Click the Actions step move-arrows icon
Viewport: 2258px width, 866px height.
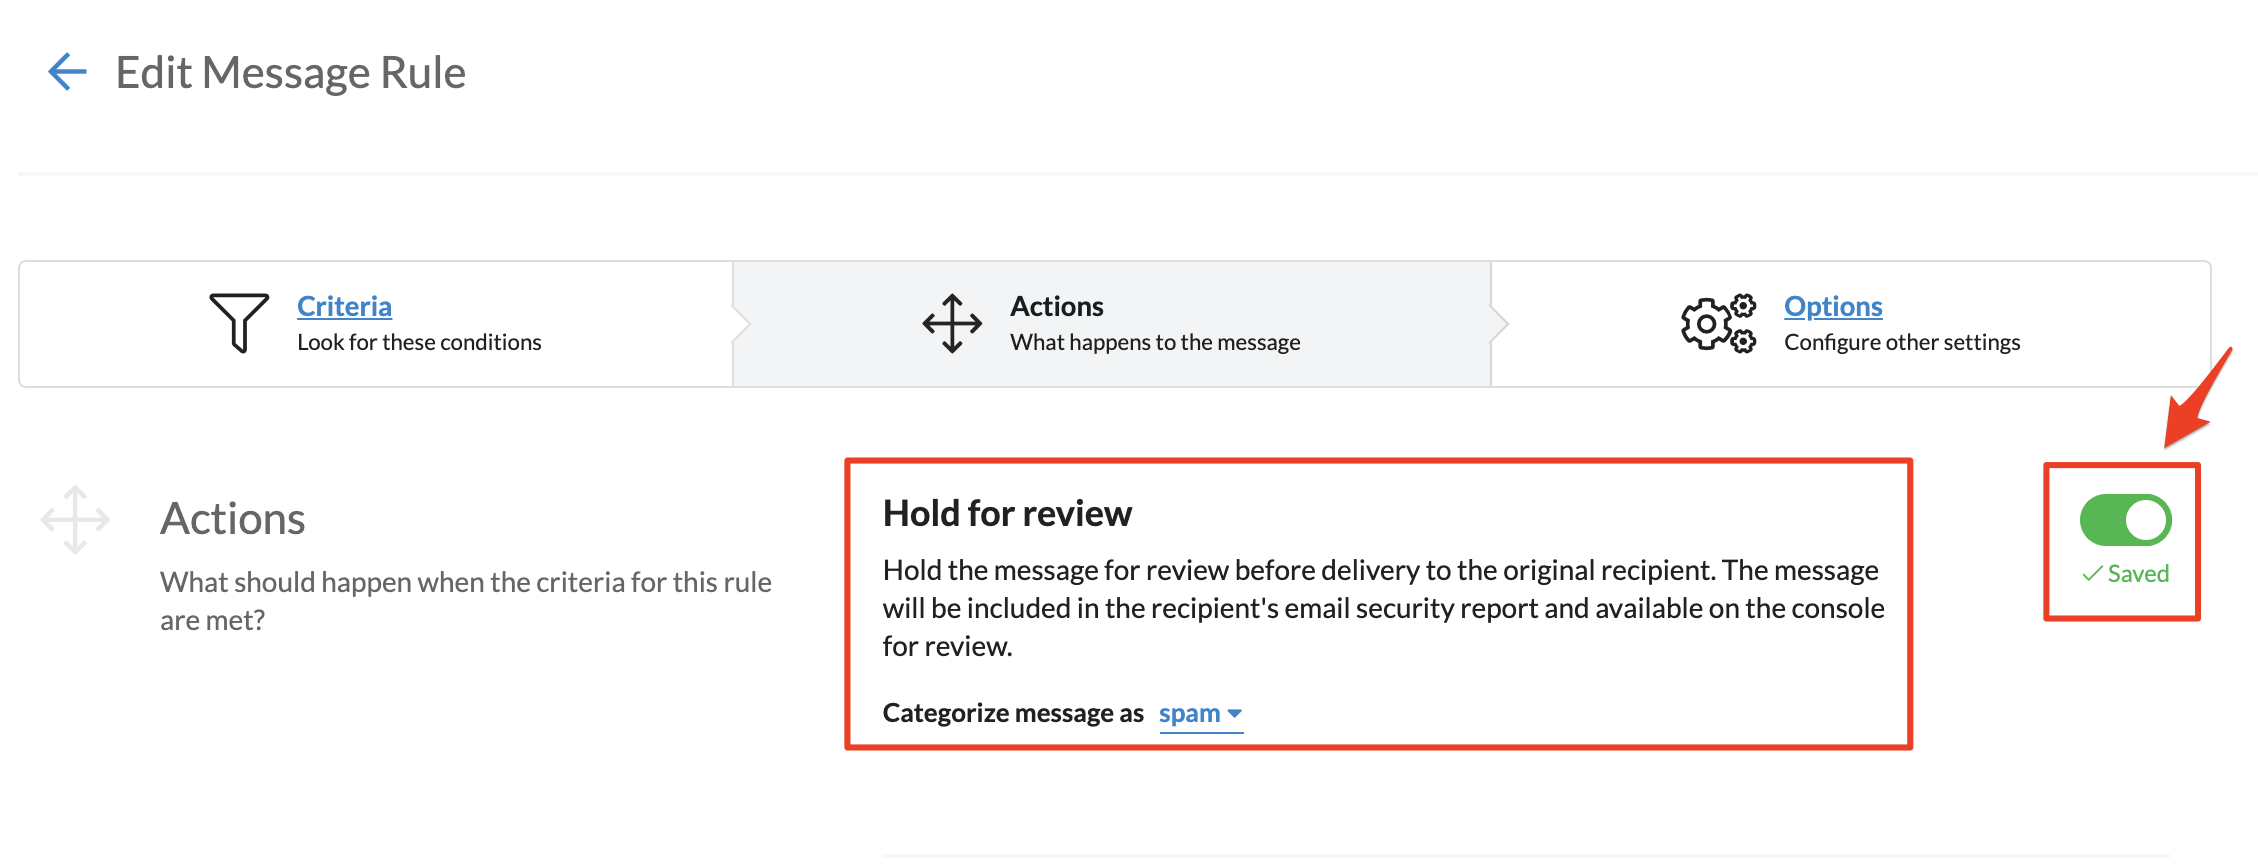[x=952, y=323]
